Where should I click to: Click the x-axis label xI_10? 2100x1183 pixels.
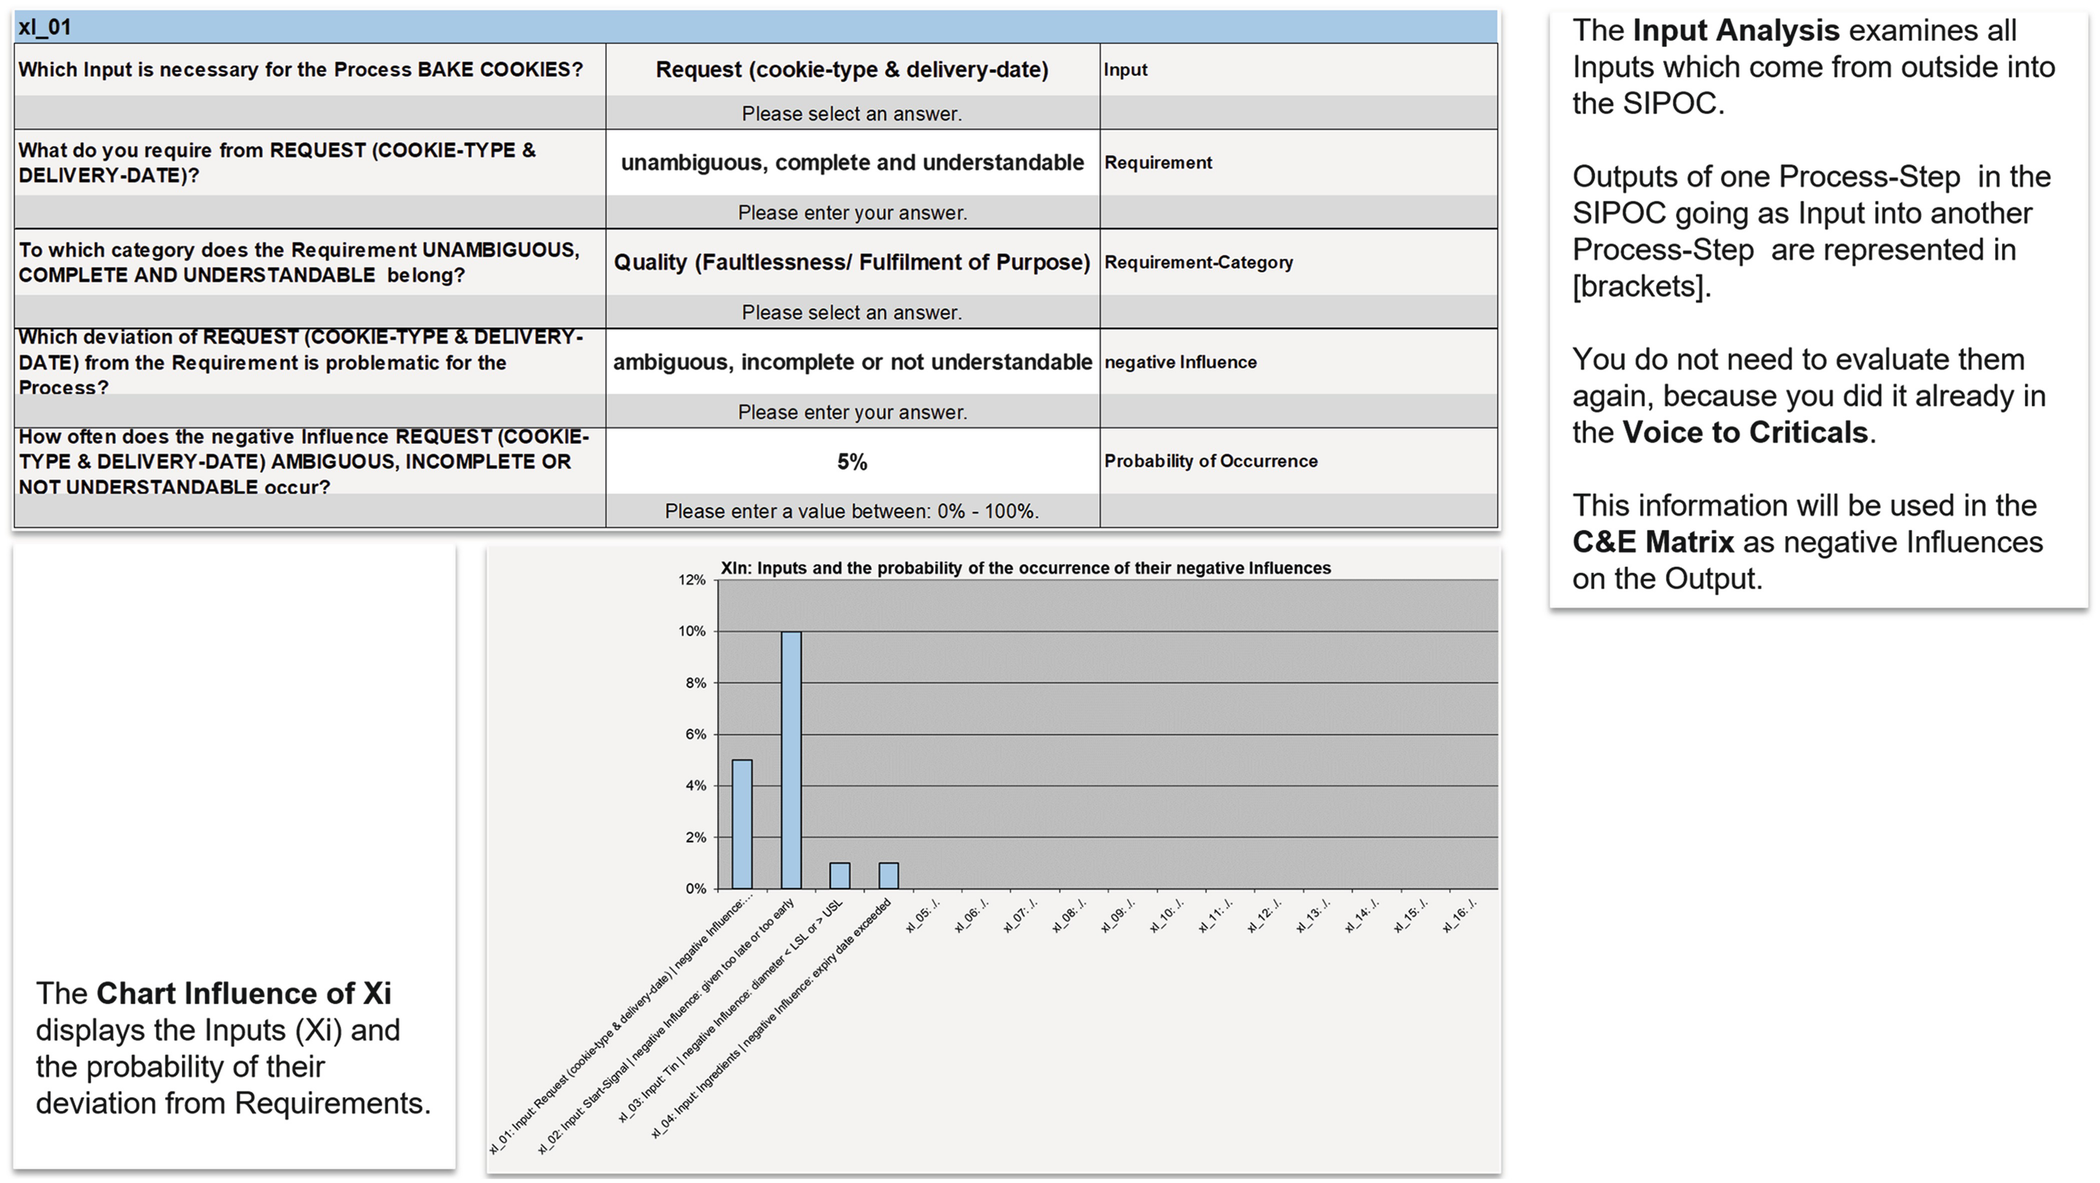(1167, 915)
